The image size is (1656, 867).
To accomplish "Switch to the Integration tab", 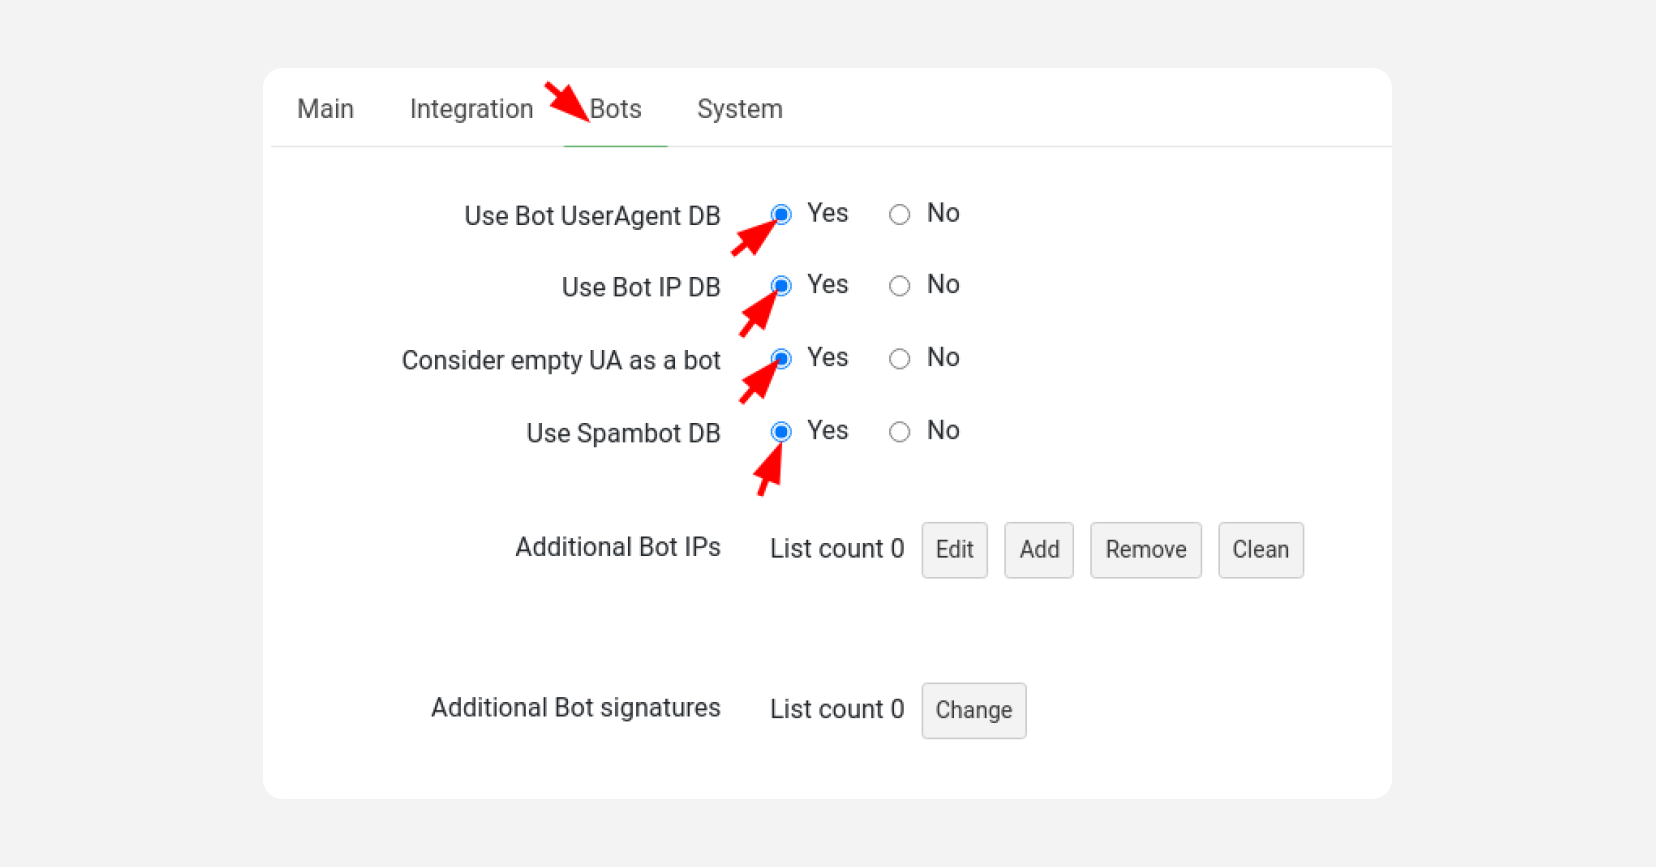I will (471, 109).
